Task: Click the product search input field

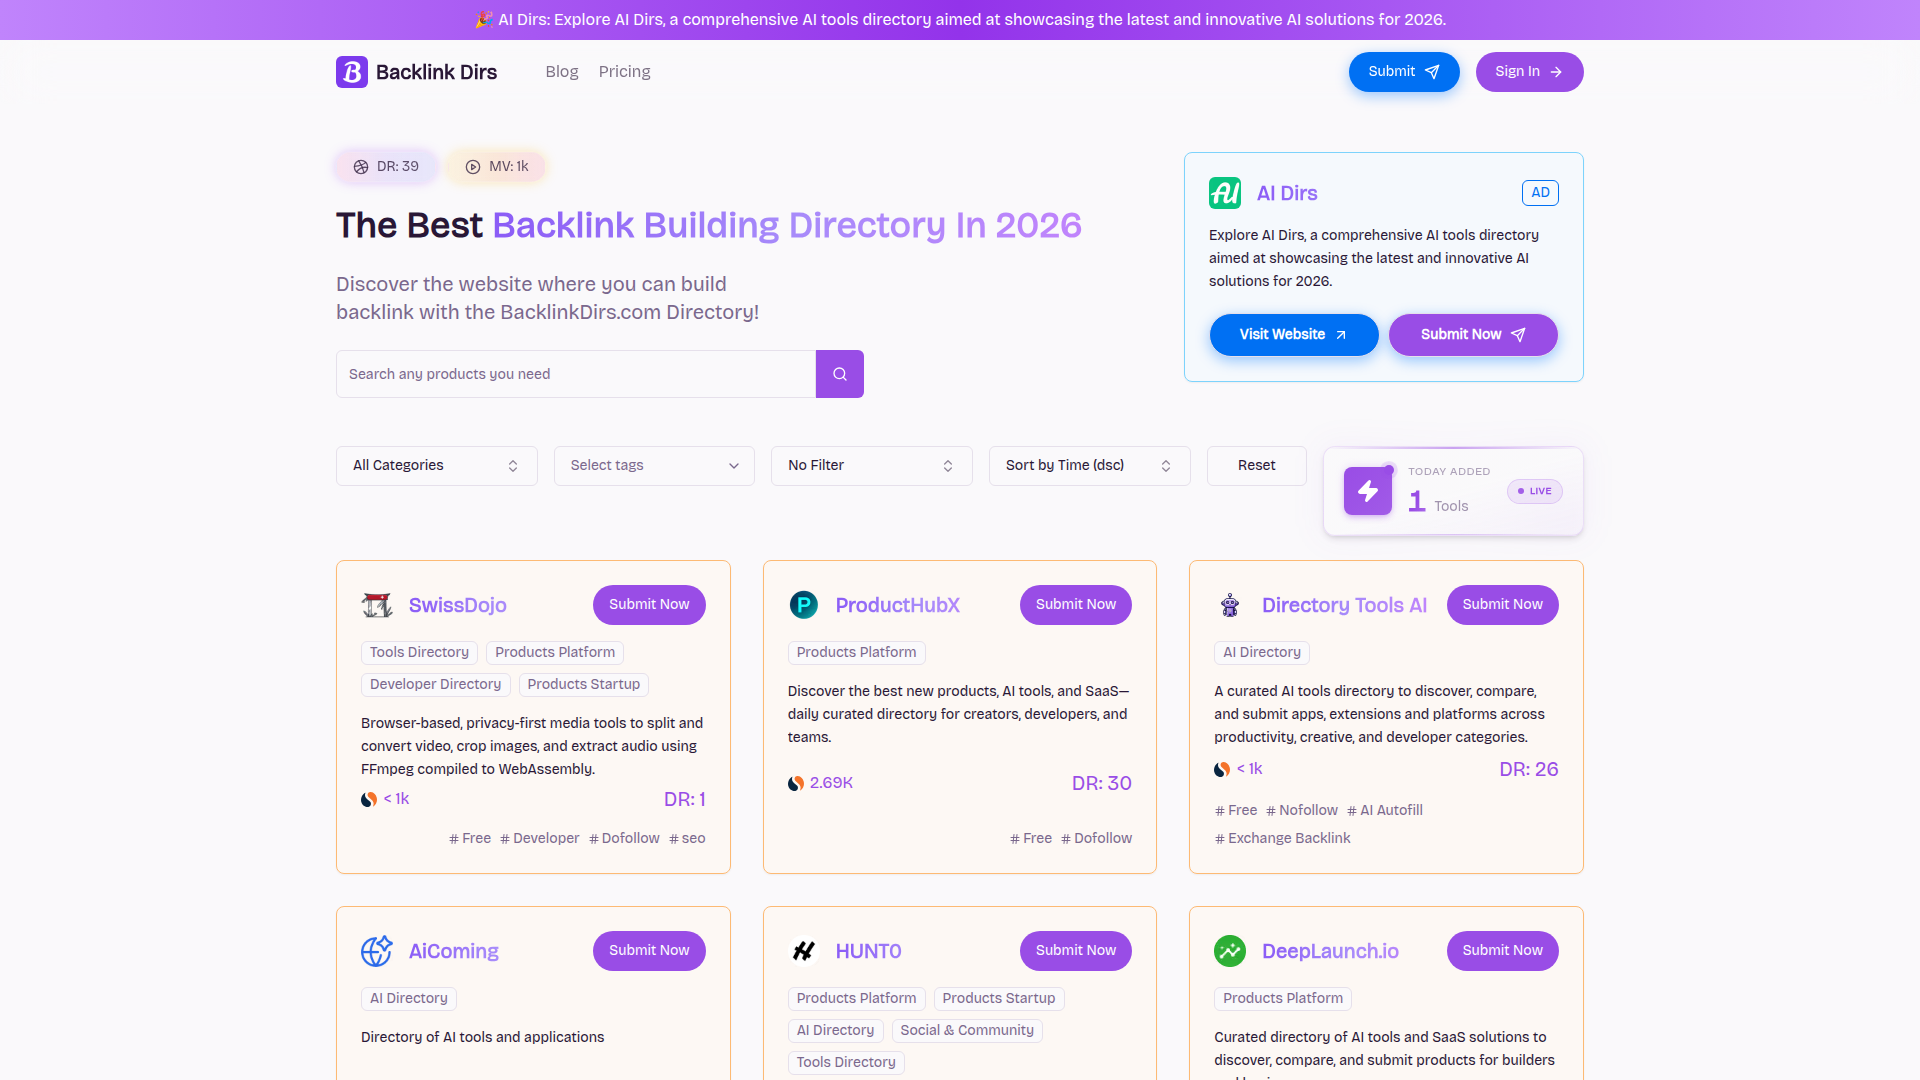Action: coord(576,373)
